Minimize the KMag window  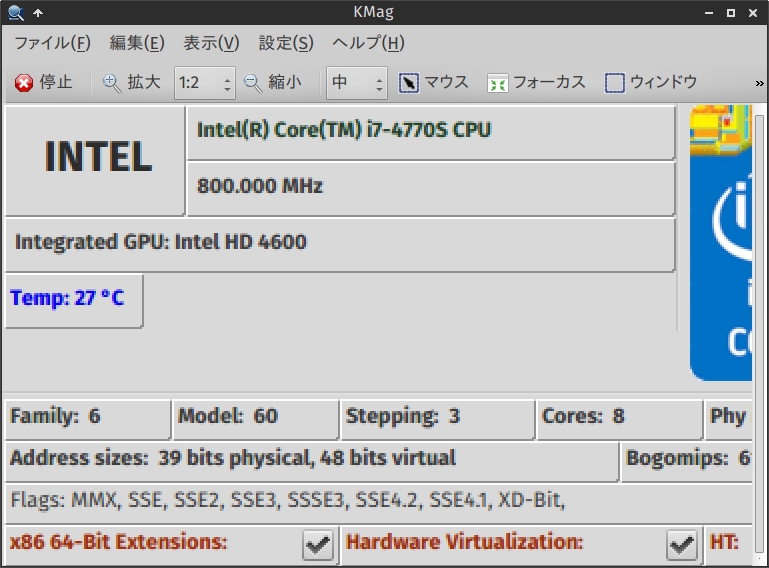[709, 13]
